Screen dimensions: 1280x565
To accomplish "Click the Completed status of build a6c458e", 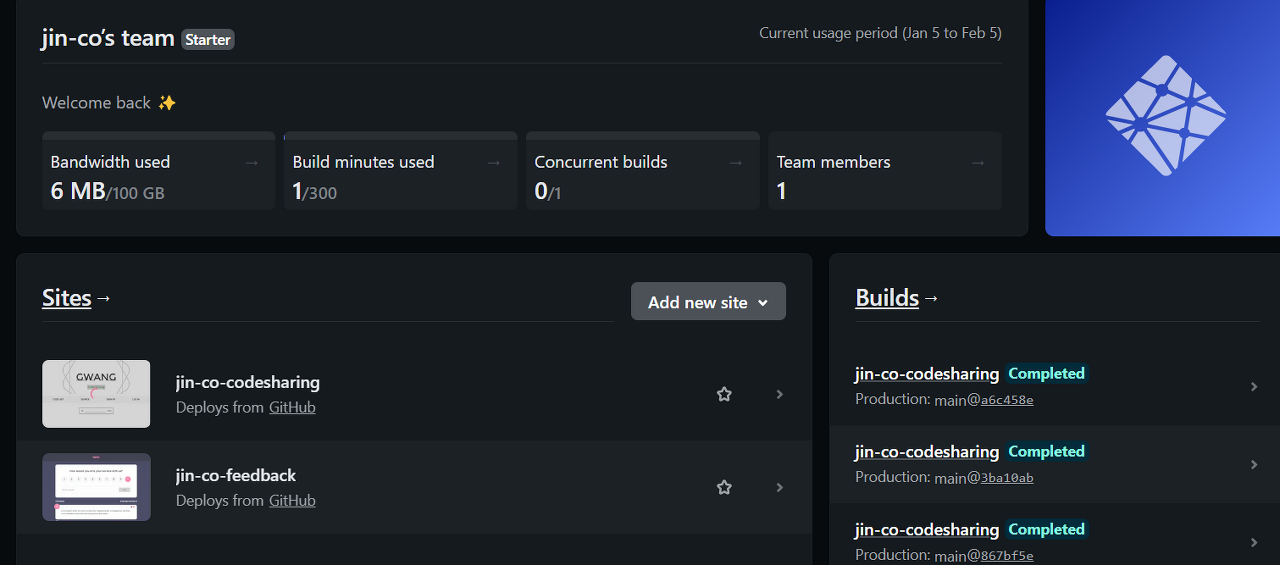I will coord(1046,373).
